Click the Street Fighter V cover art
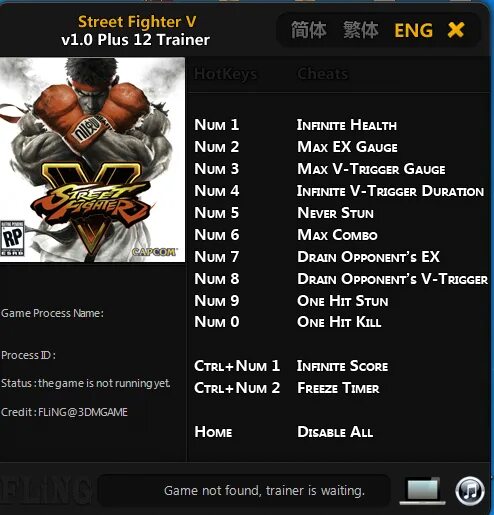This screenshot has height=515, width=494. tap(92, 160)
